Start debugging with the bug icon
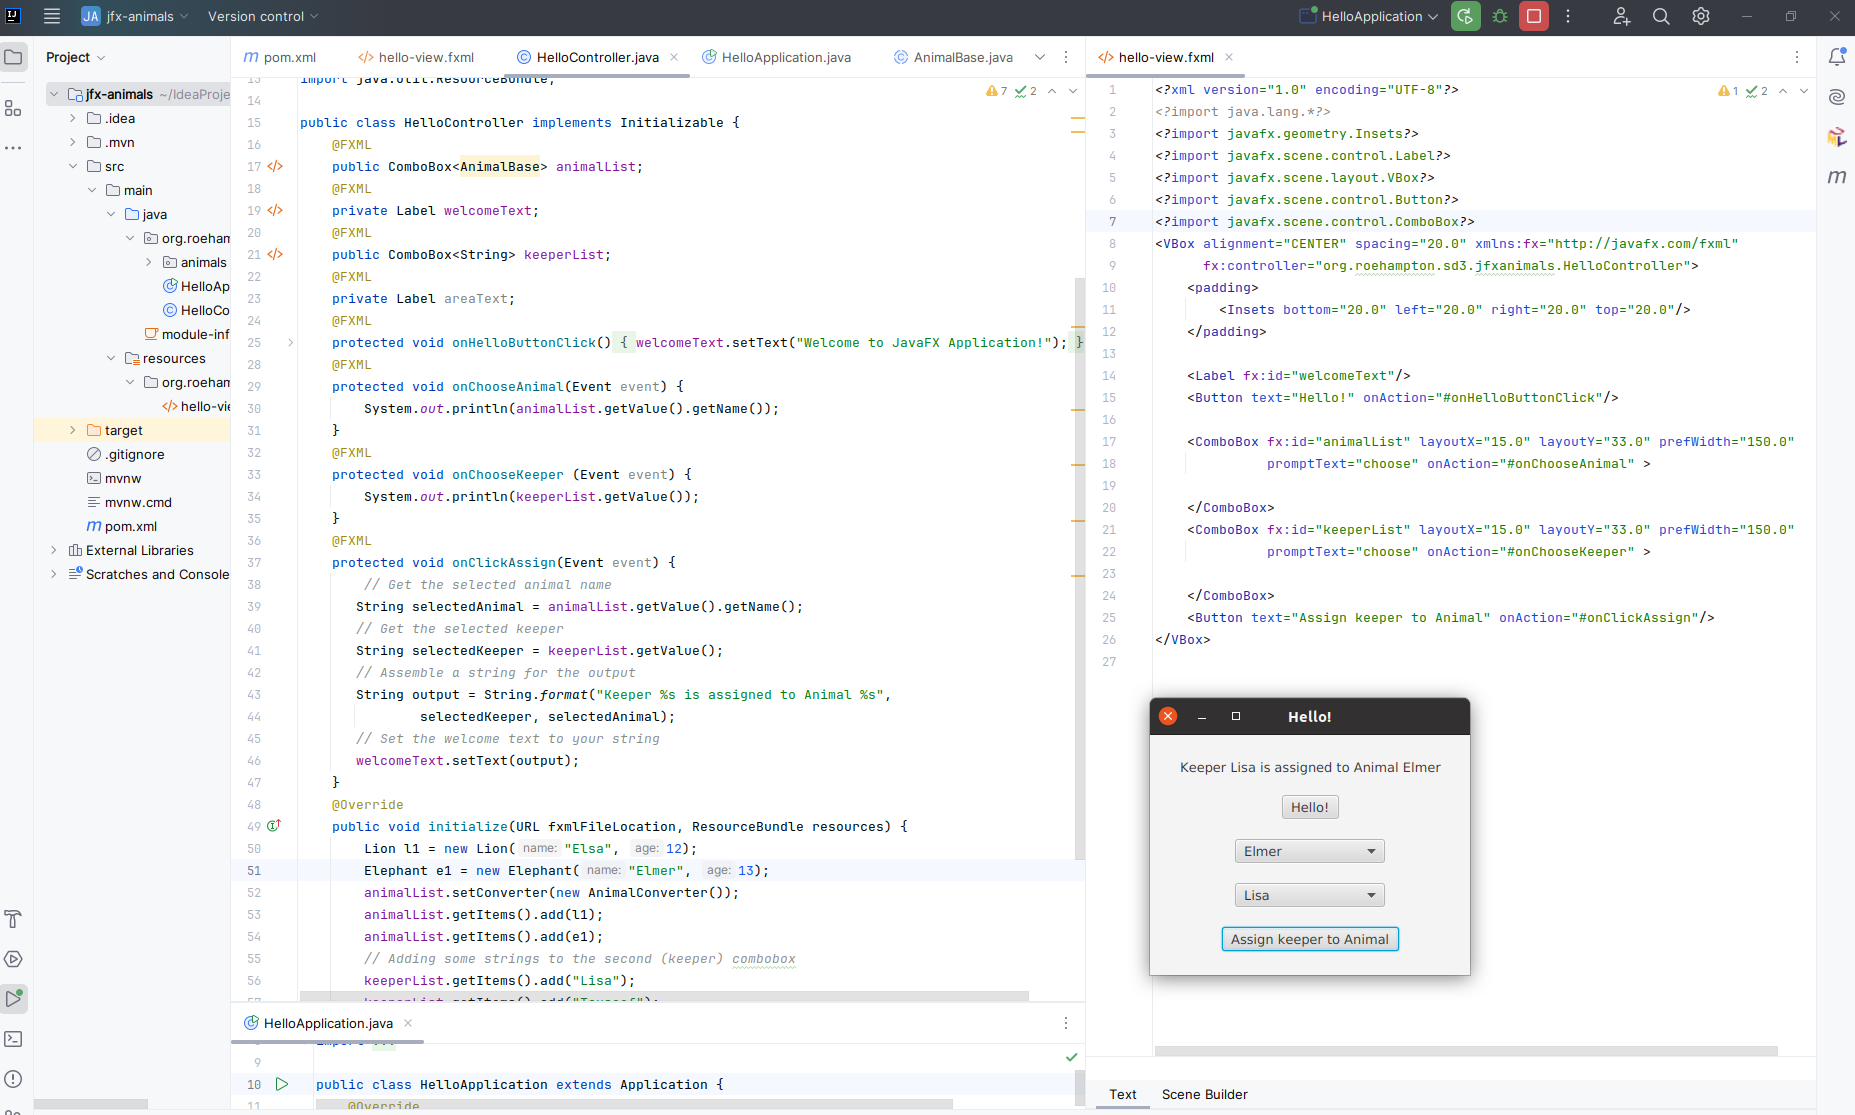This screenshot has height=1115, width=1855. pos(1500,16)
